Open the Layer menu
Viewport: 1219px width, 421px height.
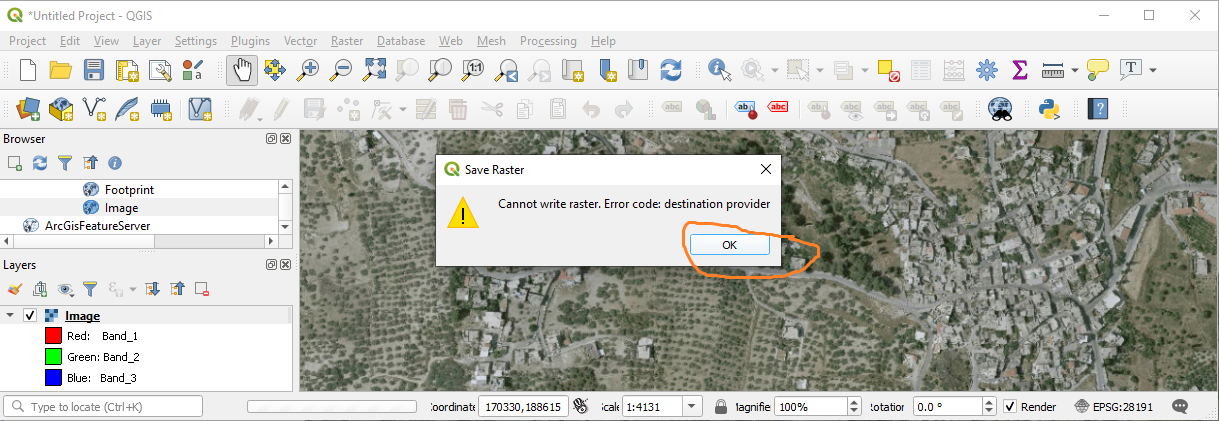[x=147, y=41]
